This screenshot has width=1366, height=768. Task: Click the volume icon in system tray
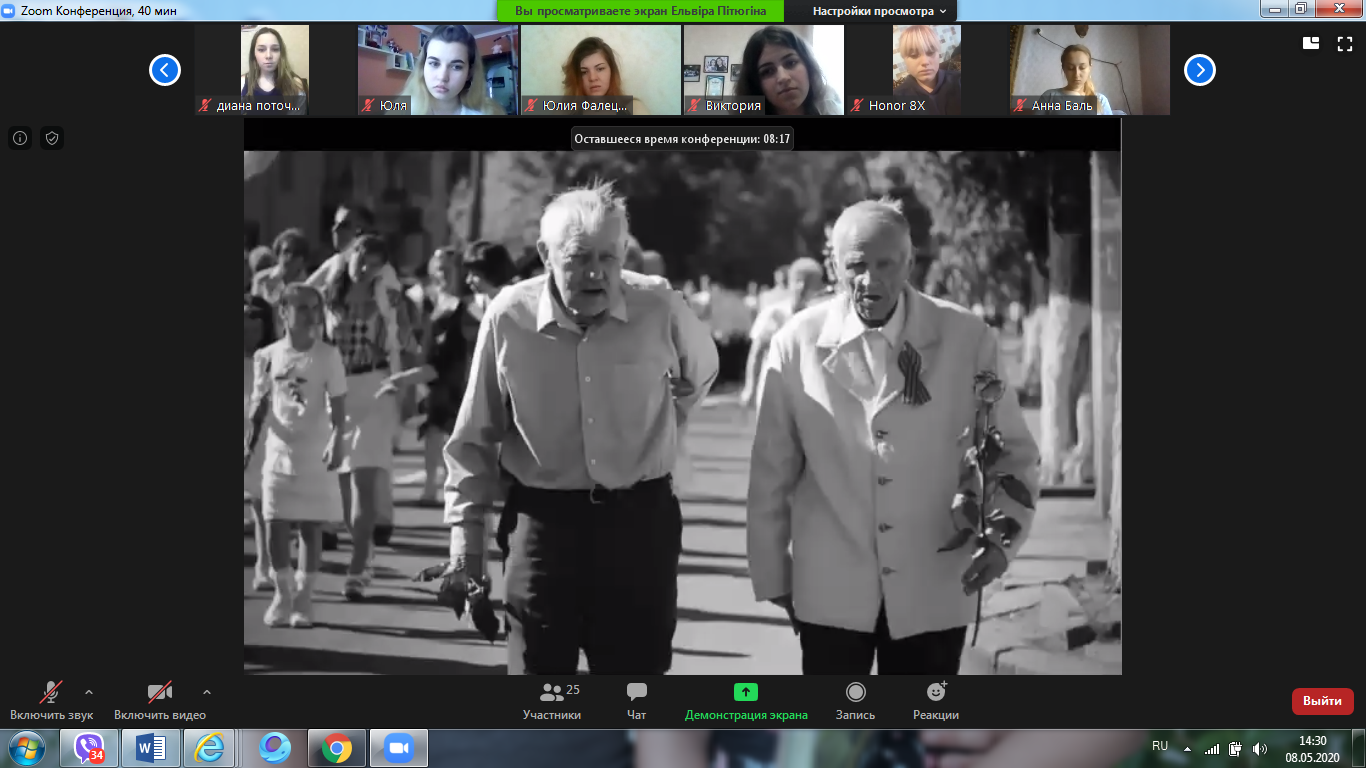tap(1260, 748)
